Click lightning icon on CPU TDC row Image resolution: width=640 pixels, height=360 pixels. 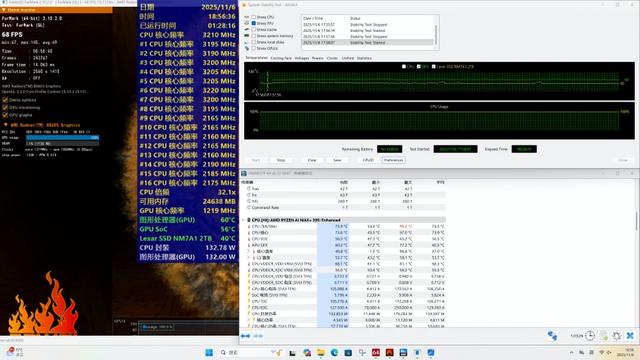pos(249,301)
